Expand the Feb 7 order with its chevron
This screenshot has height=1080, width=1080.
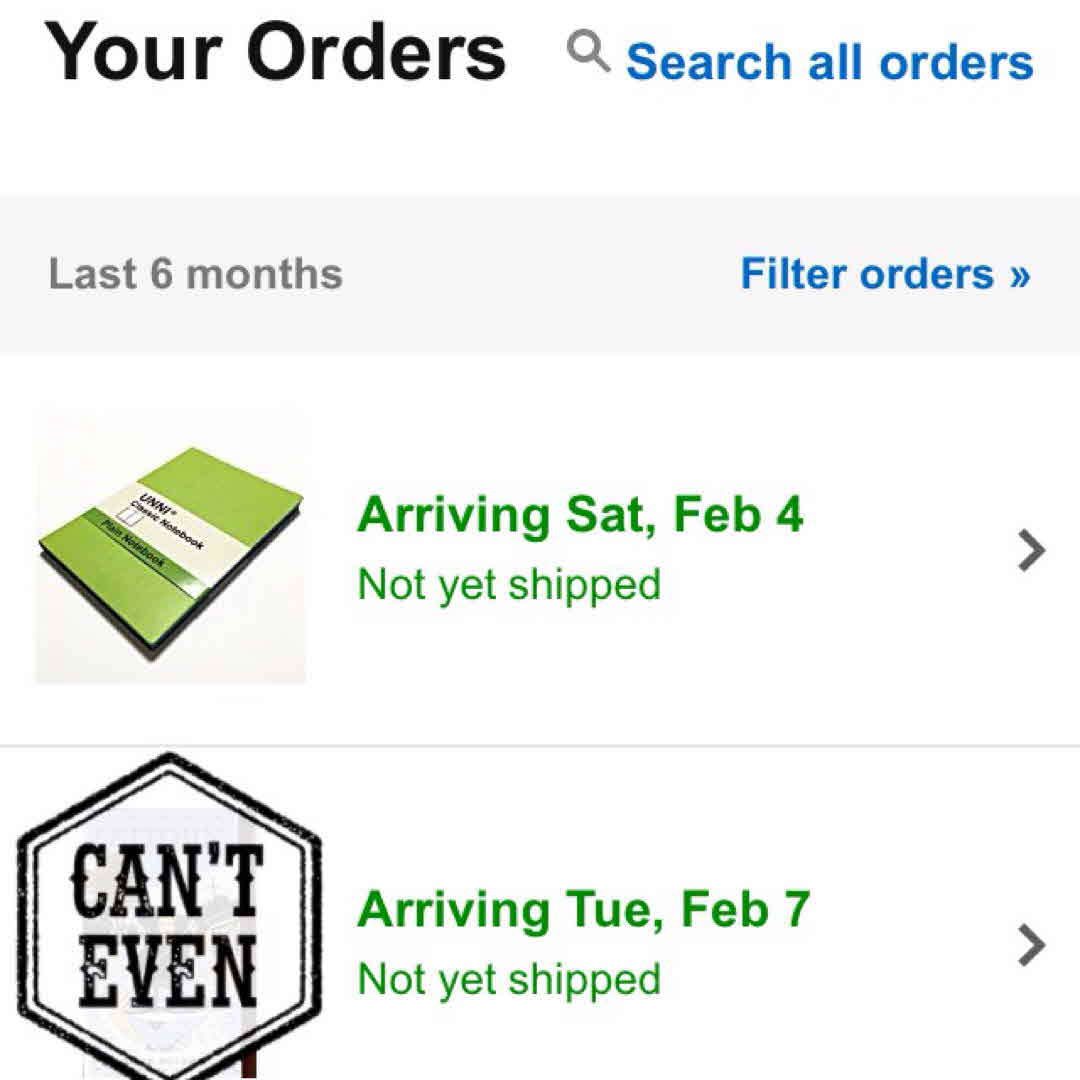point(1031,945)
